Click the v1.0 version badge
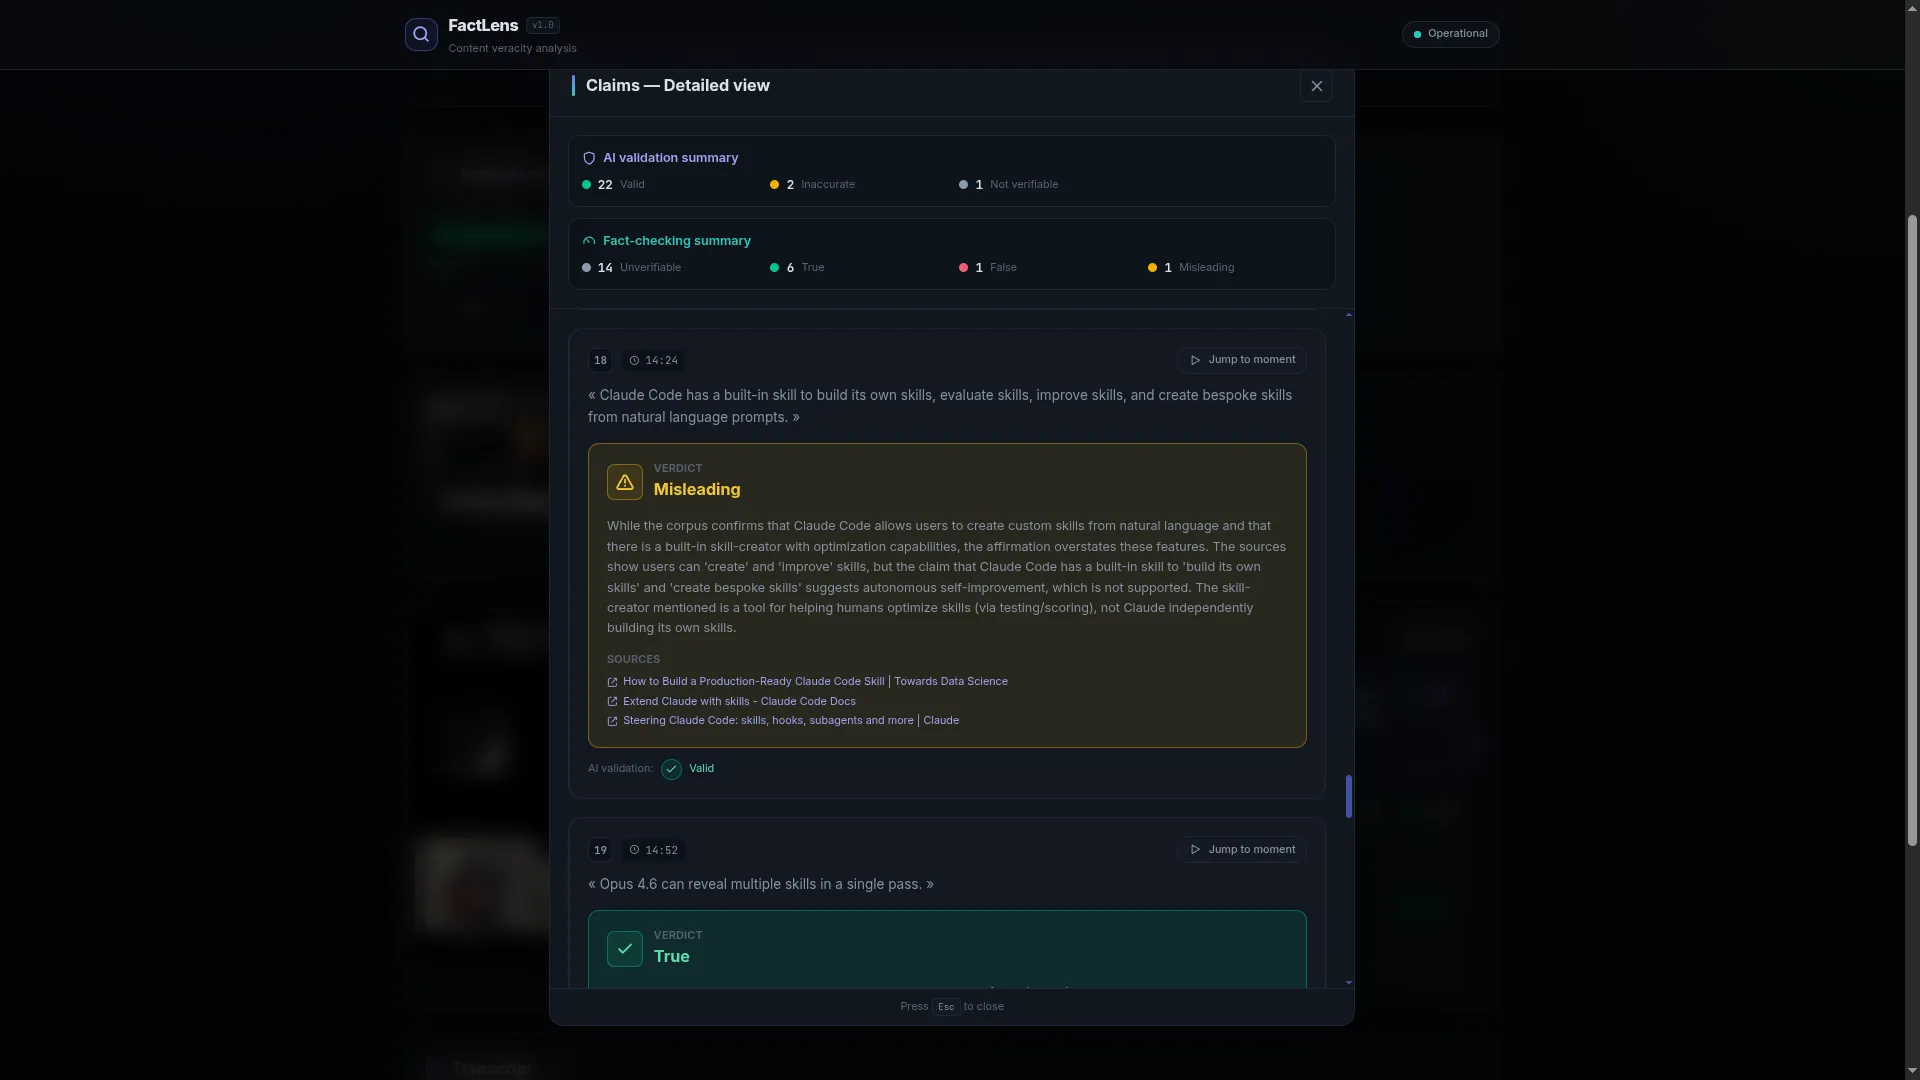The image size is (1920, 1080). 543,26
